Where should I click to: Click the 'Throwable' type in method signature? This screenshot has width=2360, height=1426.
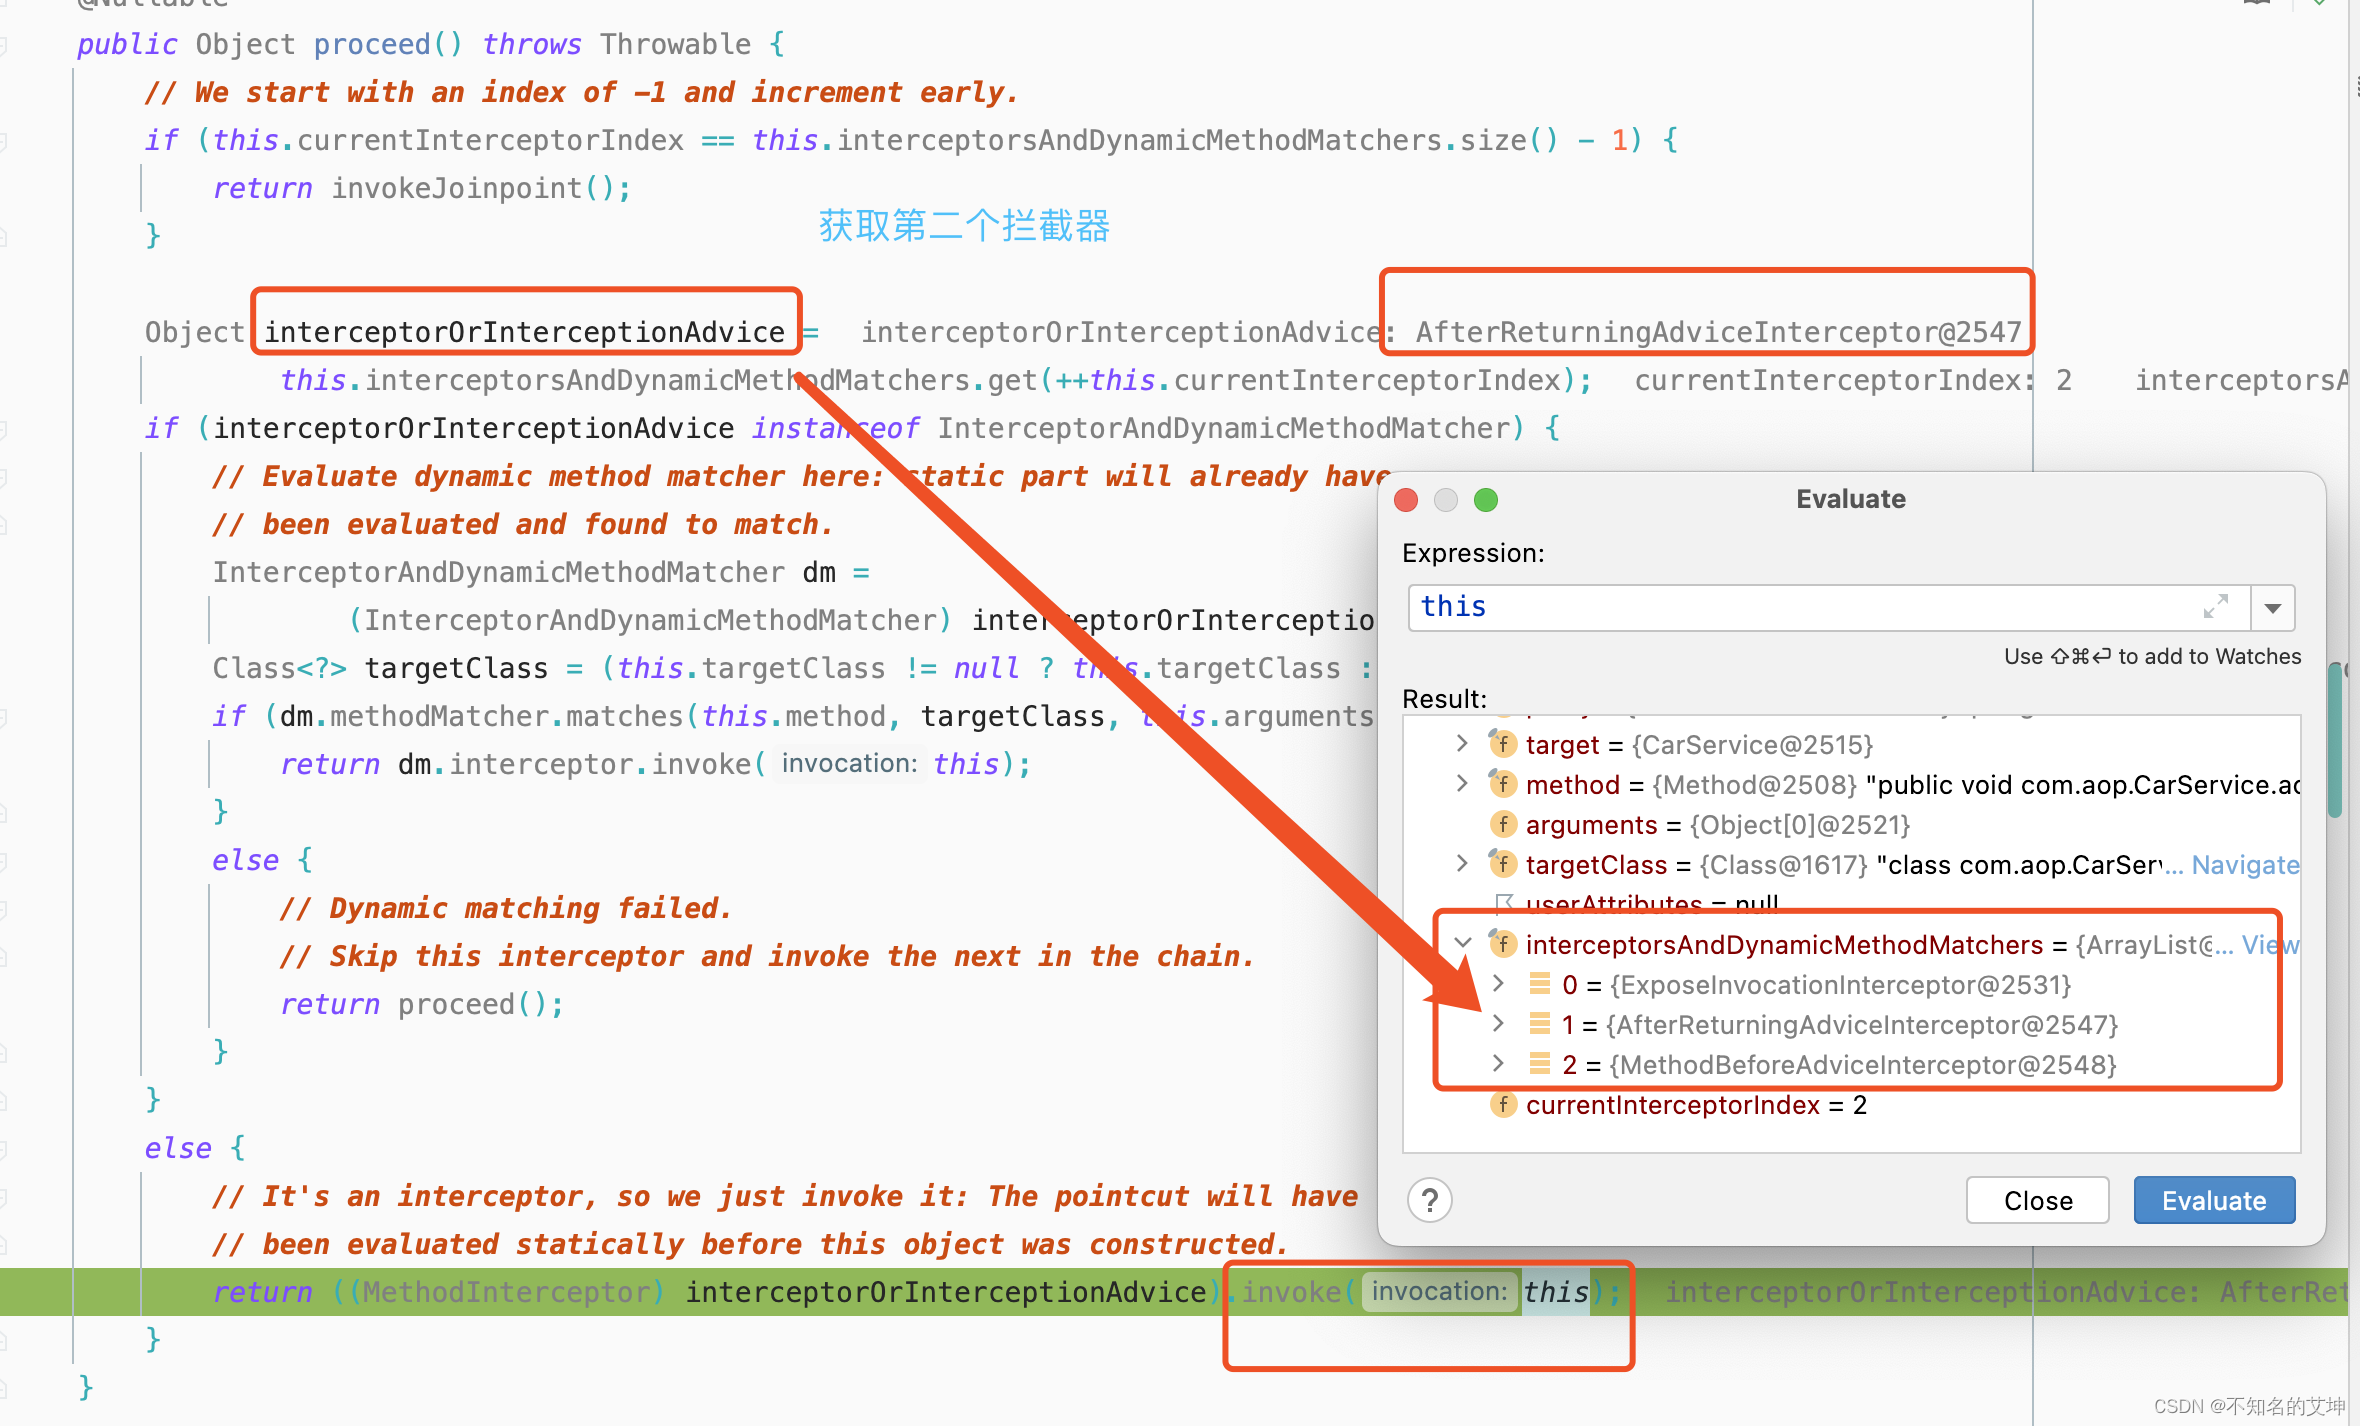point(675,44)
